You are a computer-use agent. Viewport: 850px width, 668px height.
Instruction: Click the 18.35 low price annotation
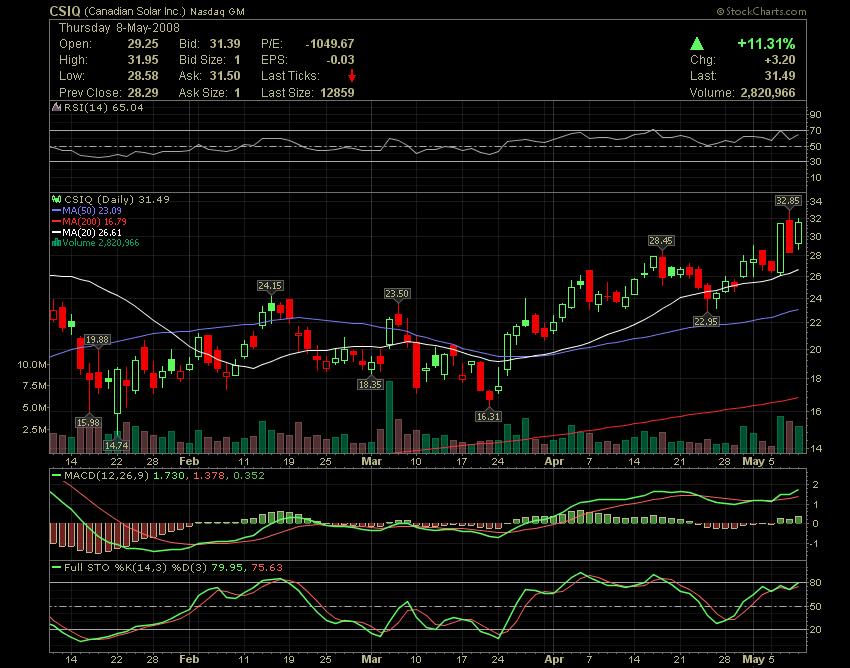[370, 384]
